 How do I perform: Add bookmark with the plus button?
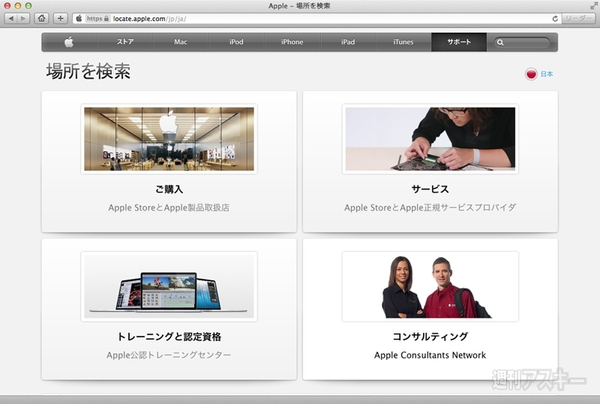tap(60, 18)
